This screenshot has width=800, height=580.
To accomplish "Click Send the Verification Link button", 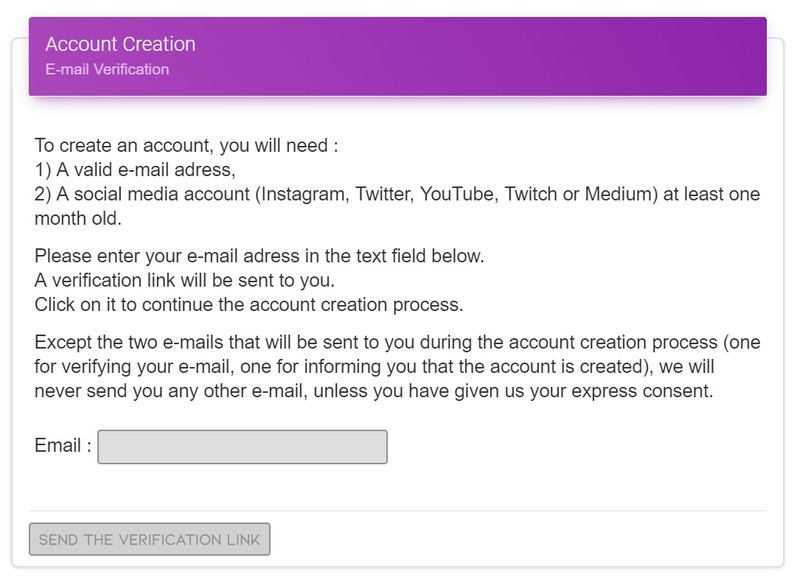I will [x=149, y=539].
